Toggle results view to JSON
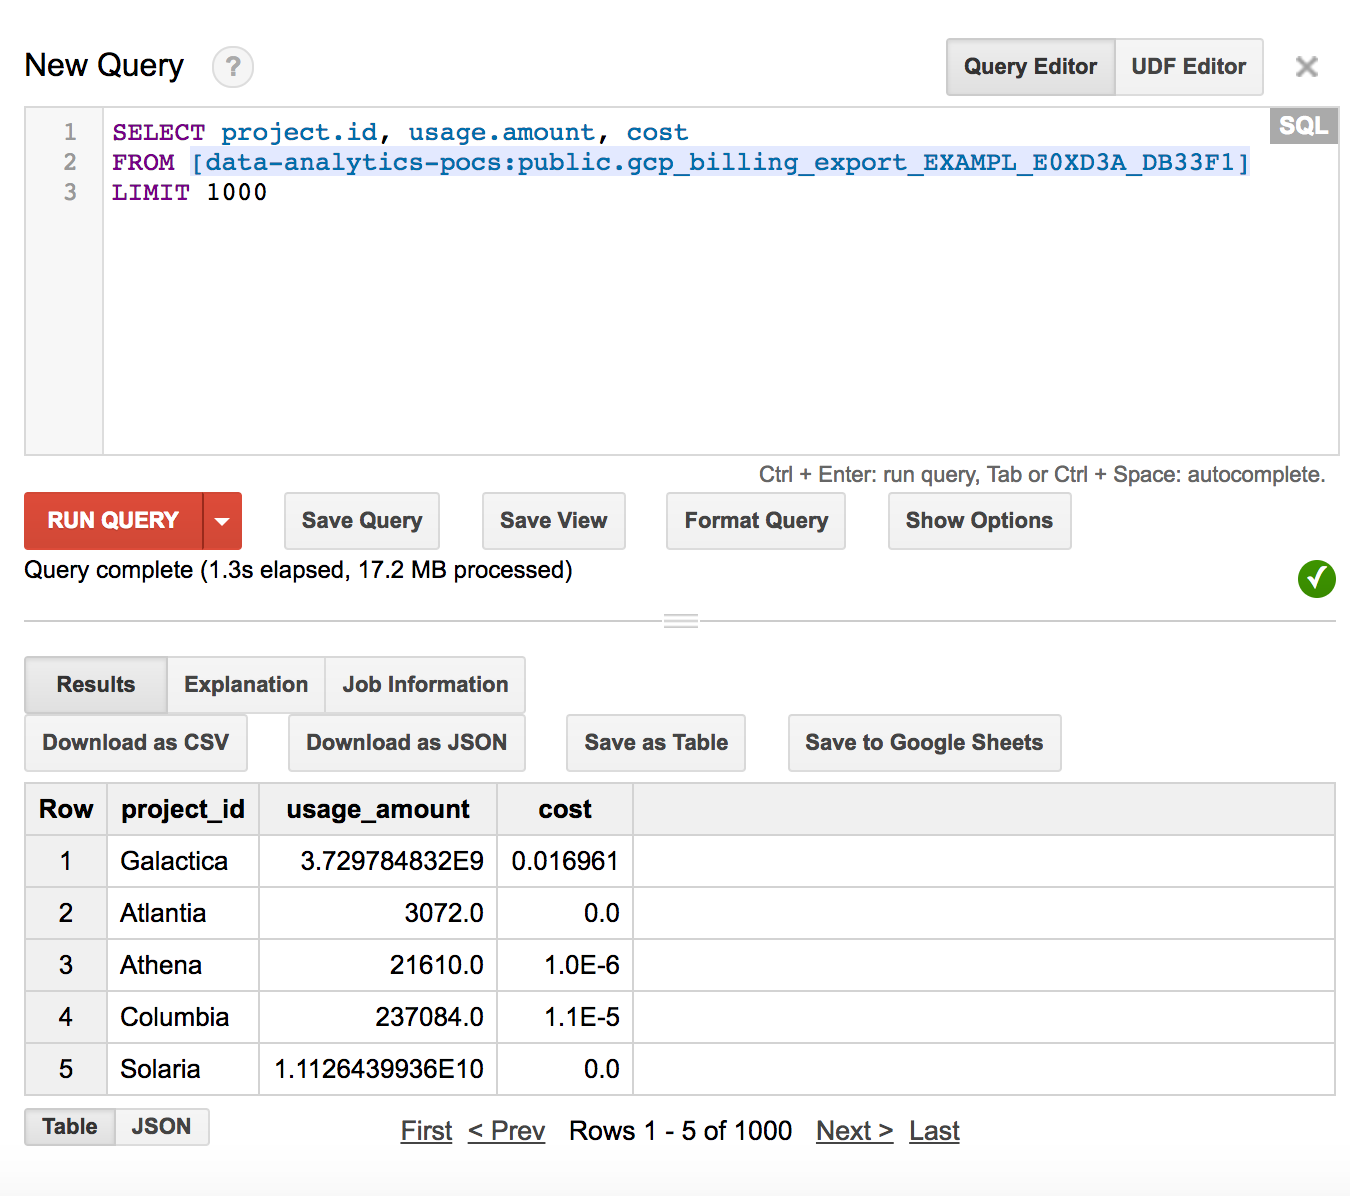The height and width of the screenshot is (1196, 1350). pyautogui.click(x=161, y=1127)
